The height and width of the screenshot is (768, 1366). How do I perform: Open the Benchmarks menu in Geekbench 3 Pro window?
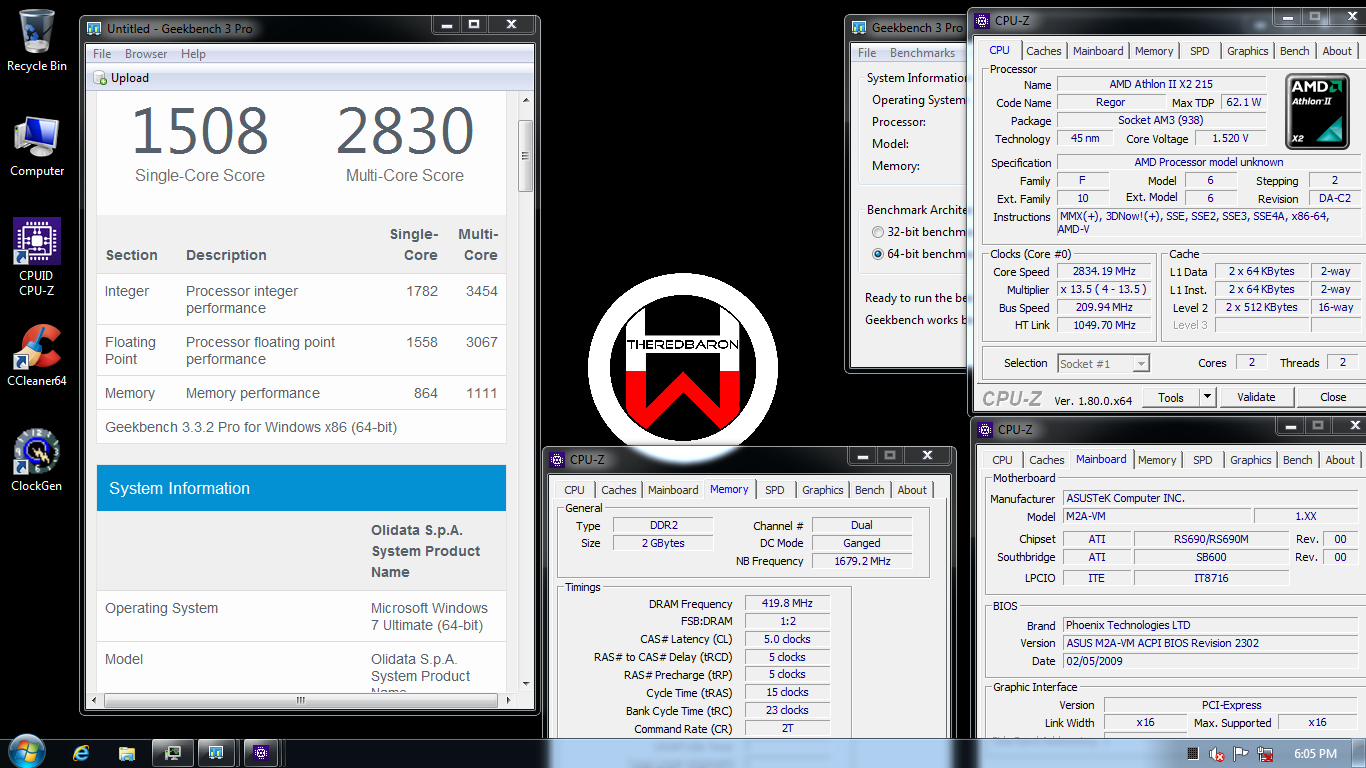922,53
